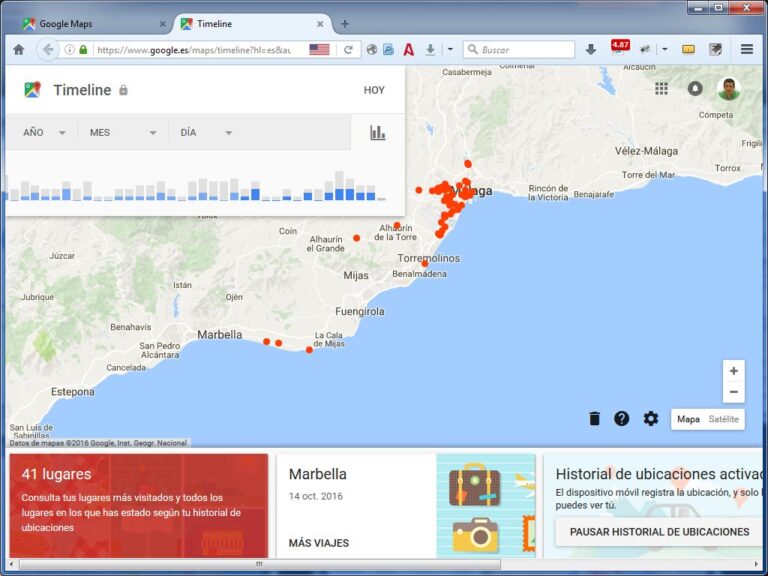Click the Timeline lock privacy icon
The image size is (768, 576).
point(123,90)
